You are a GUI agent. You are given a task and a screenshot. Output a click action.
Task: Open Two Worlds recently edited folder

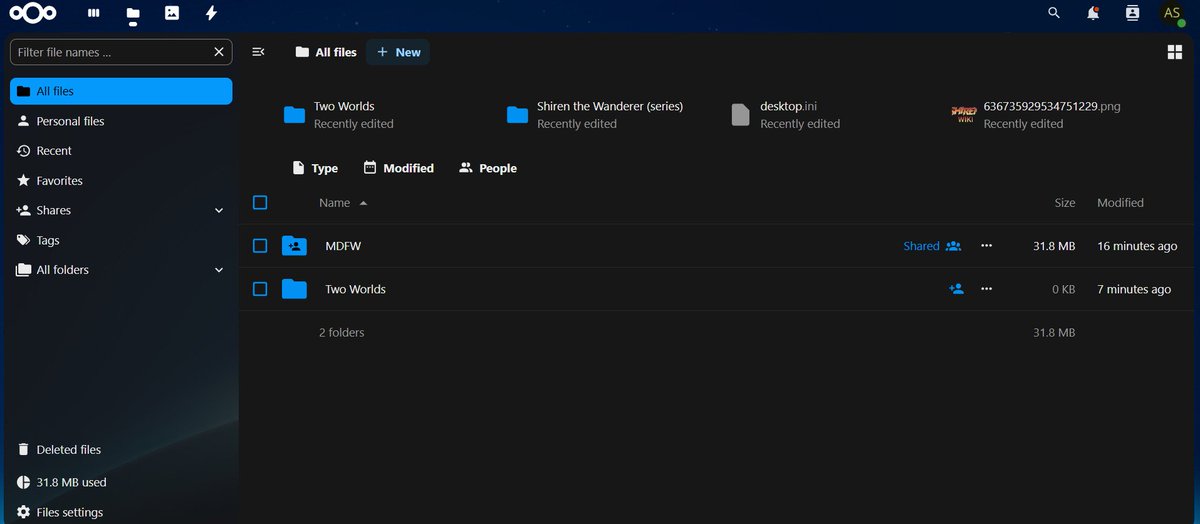[x=340, y=114]
